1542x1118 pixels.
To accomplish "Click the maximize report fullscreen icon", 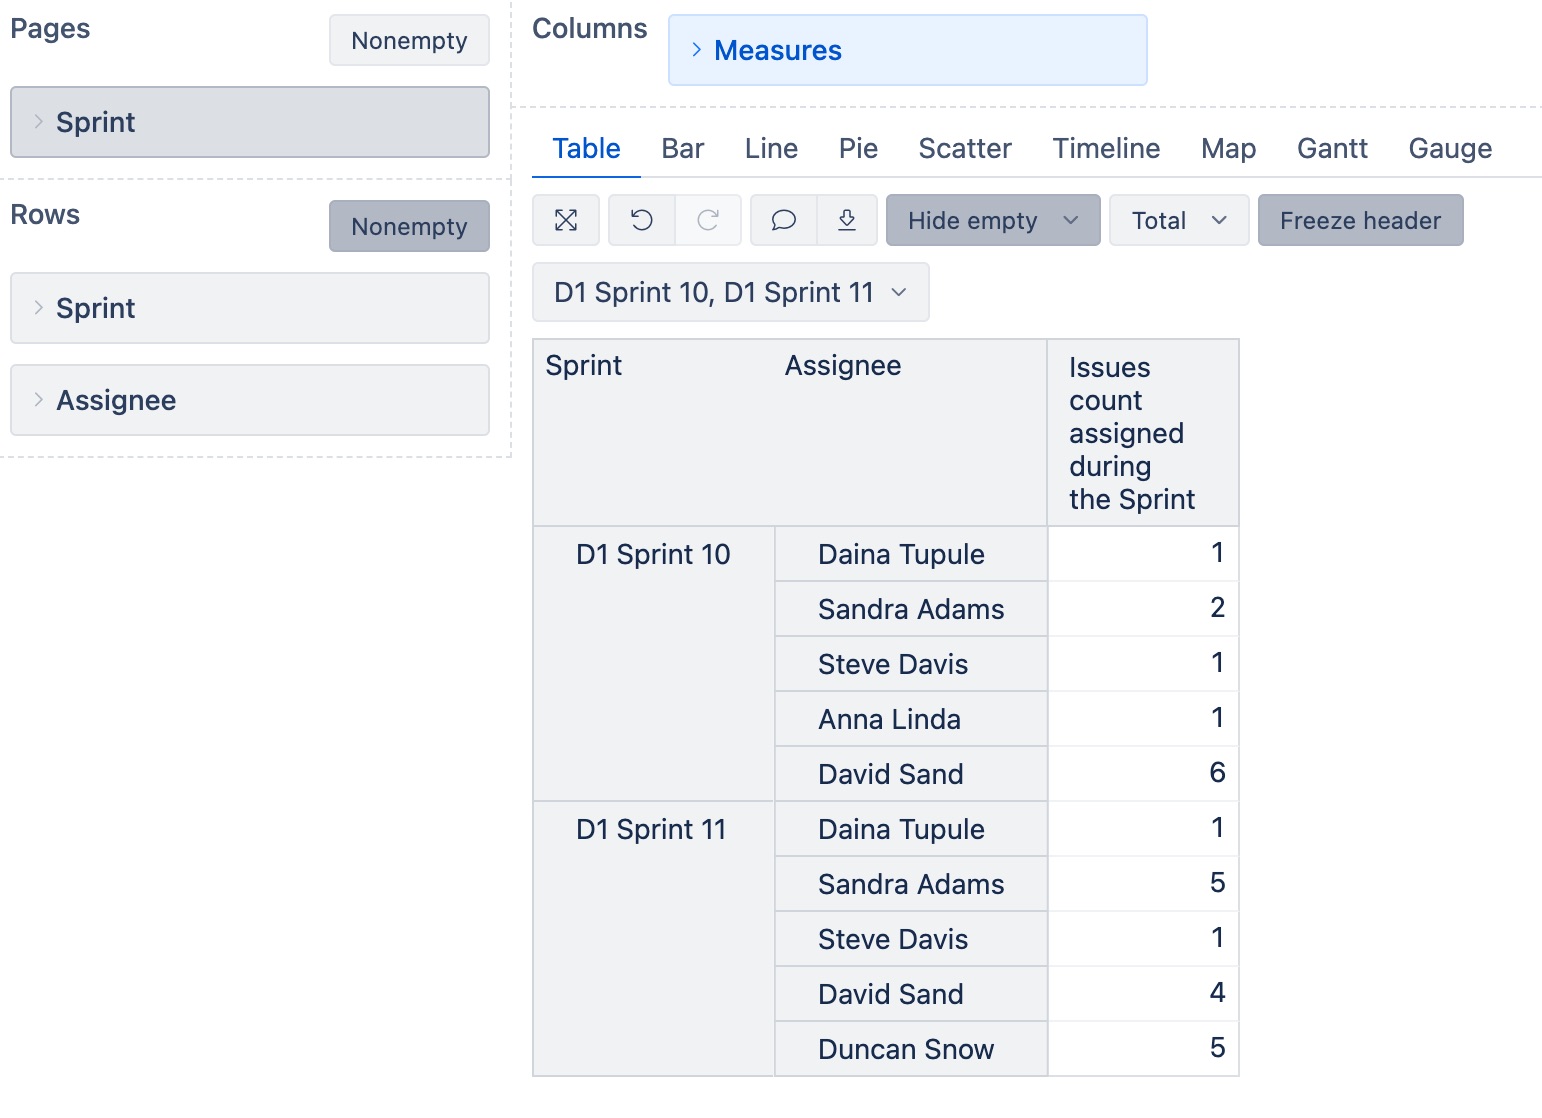I will point(566,220).
